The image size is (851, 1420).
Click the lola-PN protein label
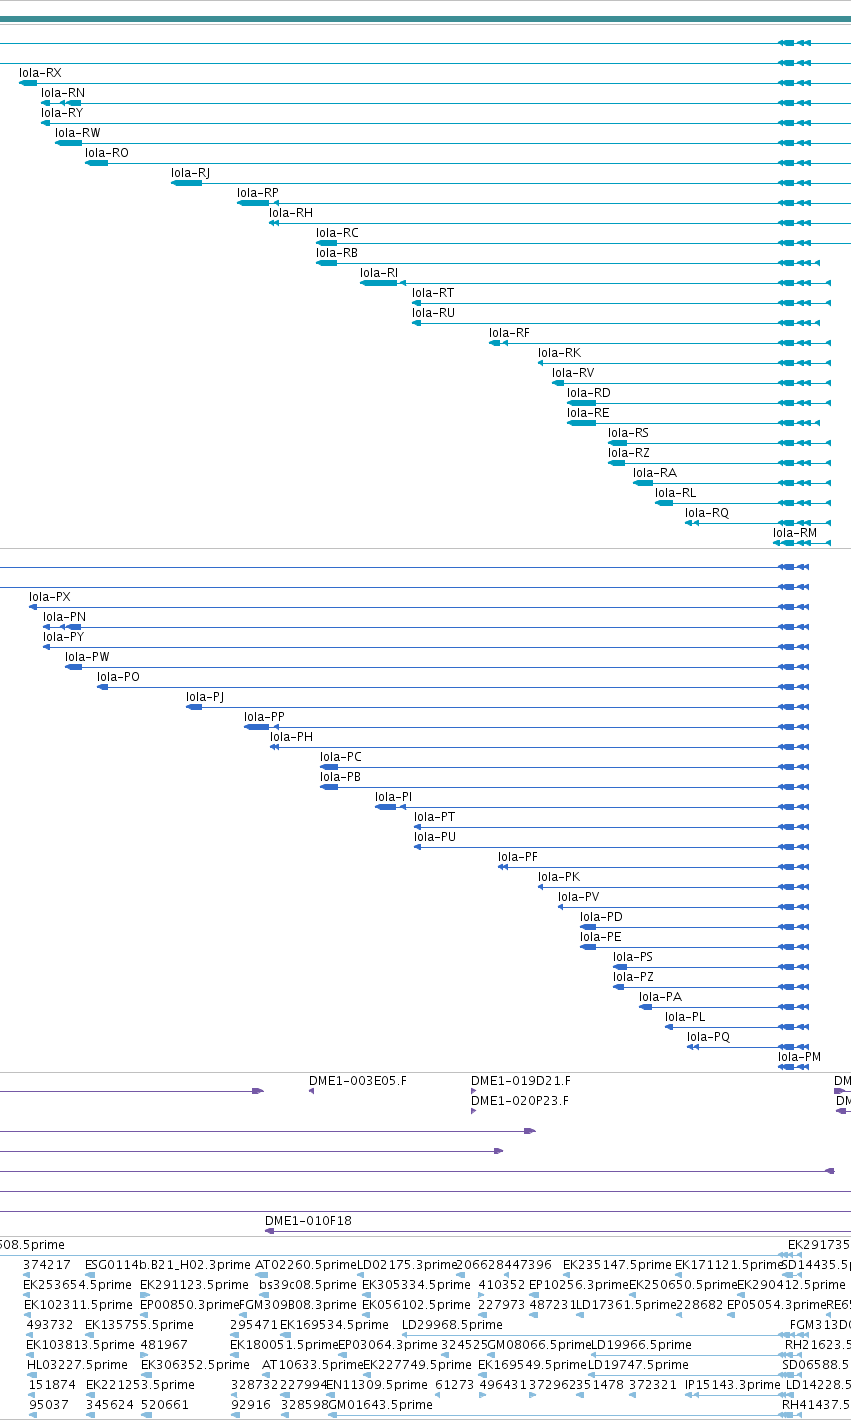tap(65, 617)
